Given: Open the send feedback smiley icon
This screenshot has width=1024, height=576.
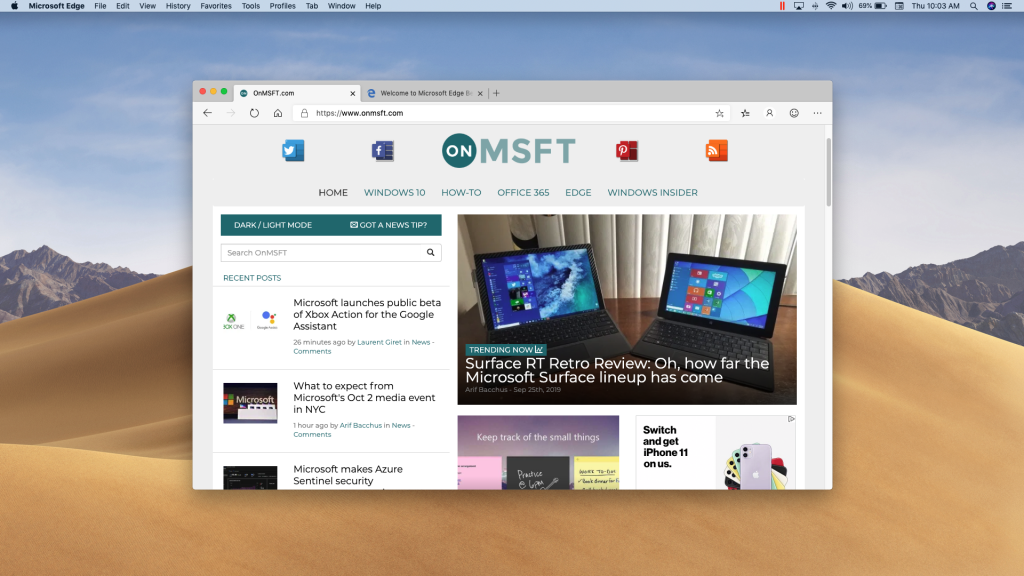Looking at the screenshot, I should pos(794,113).
